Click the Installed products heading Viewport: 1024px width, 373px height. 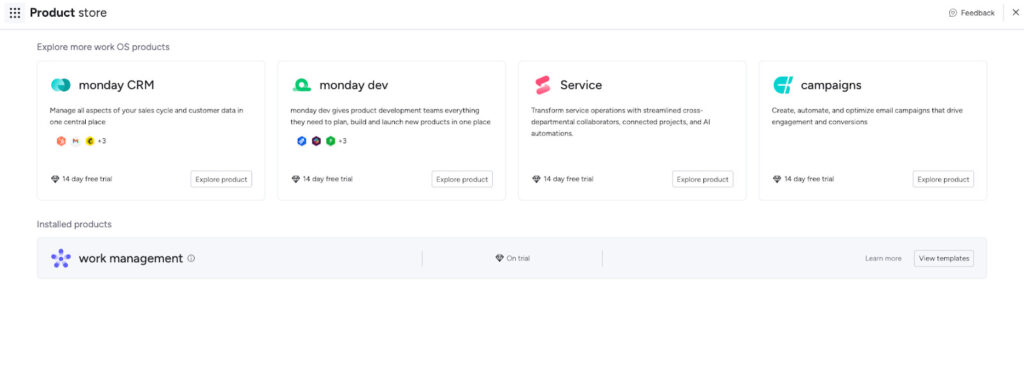pyautogui.click(x=74, y=225)
